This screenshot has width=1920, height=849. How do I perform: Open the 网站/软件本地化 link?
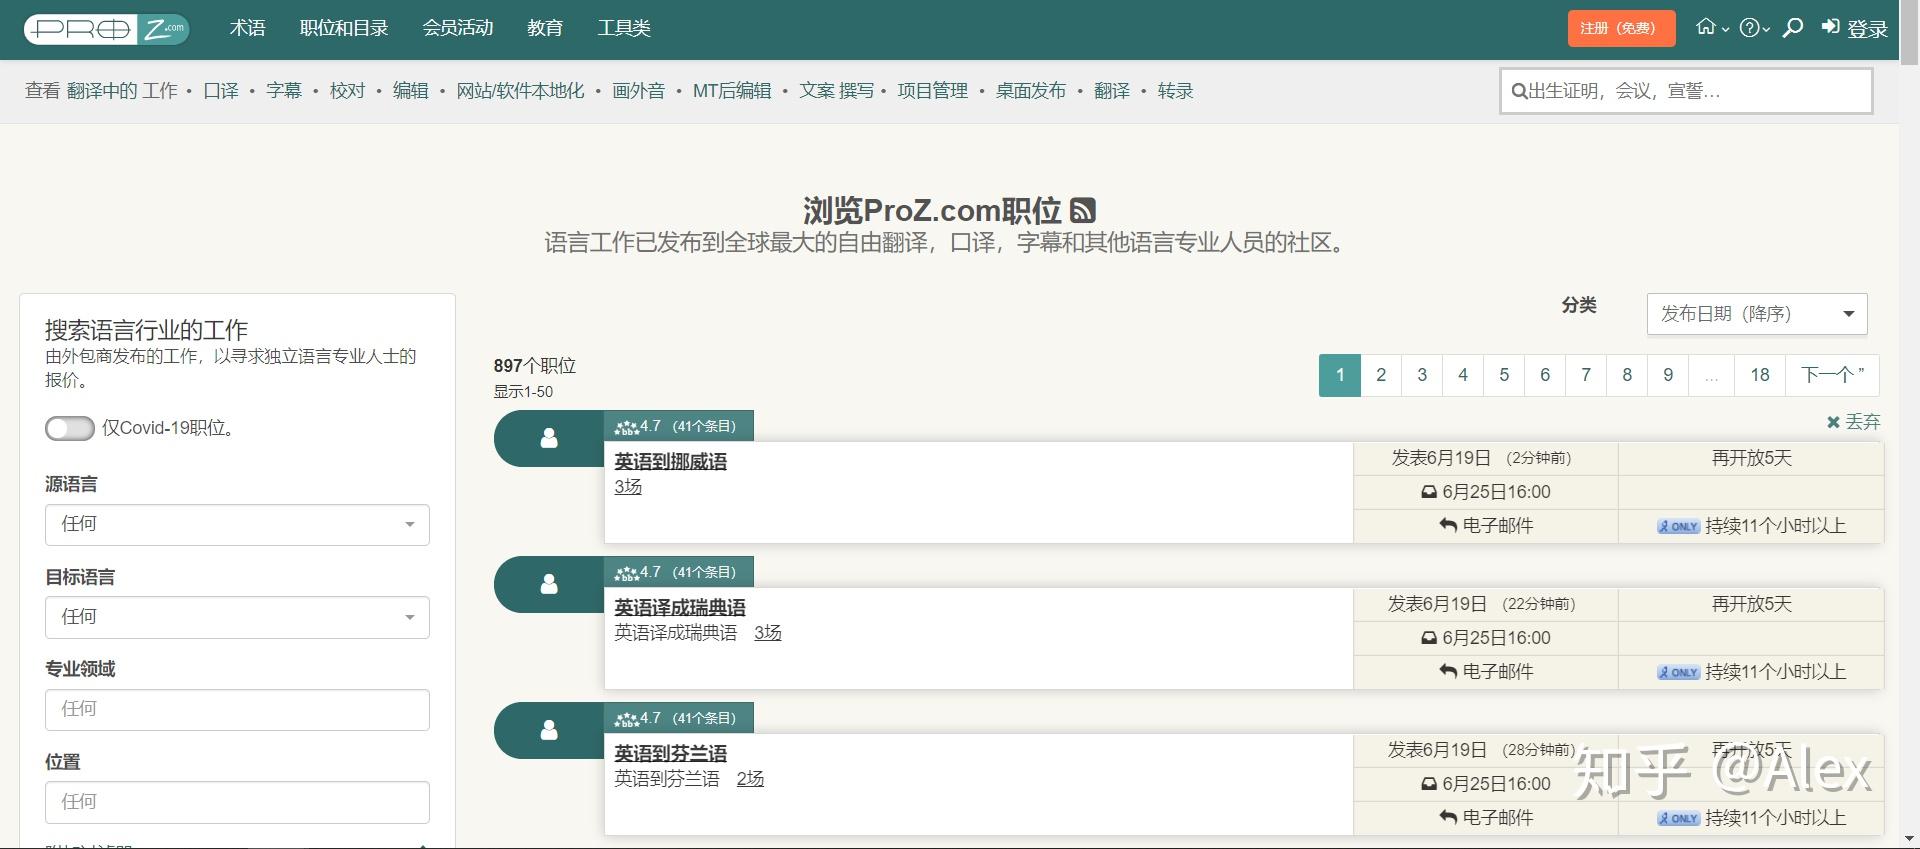(x=520, y=91)
